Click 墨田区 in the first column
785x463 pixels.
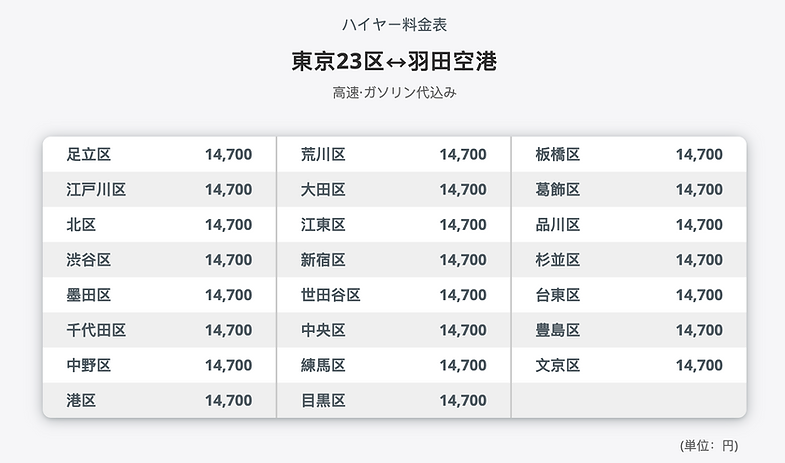click(x=88, y=295)
